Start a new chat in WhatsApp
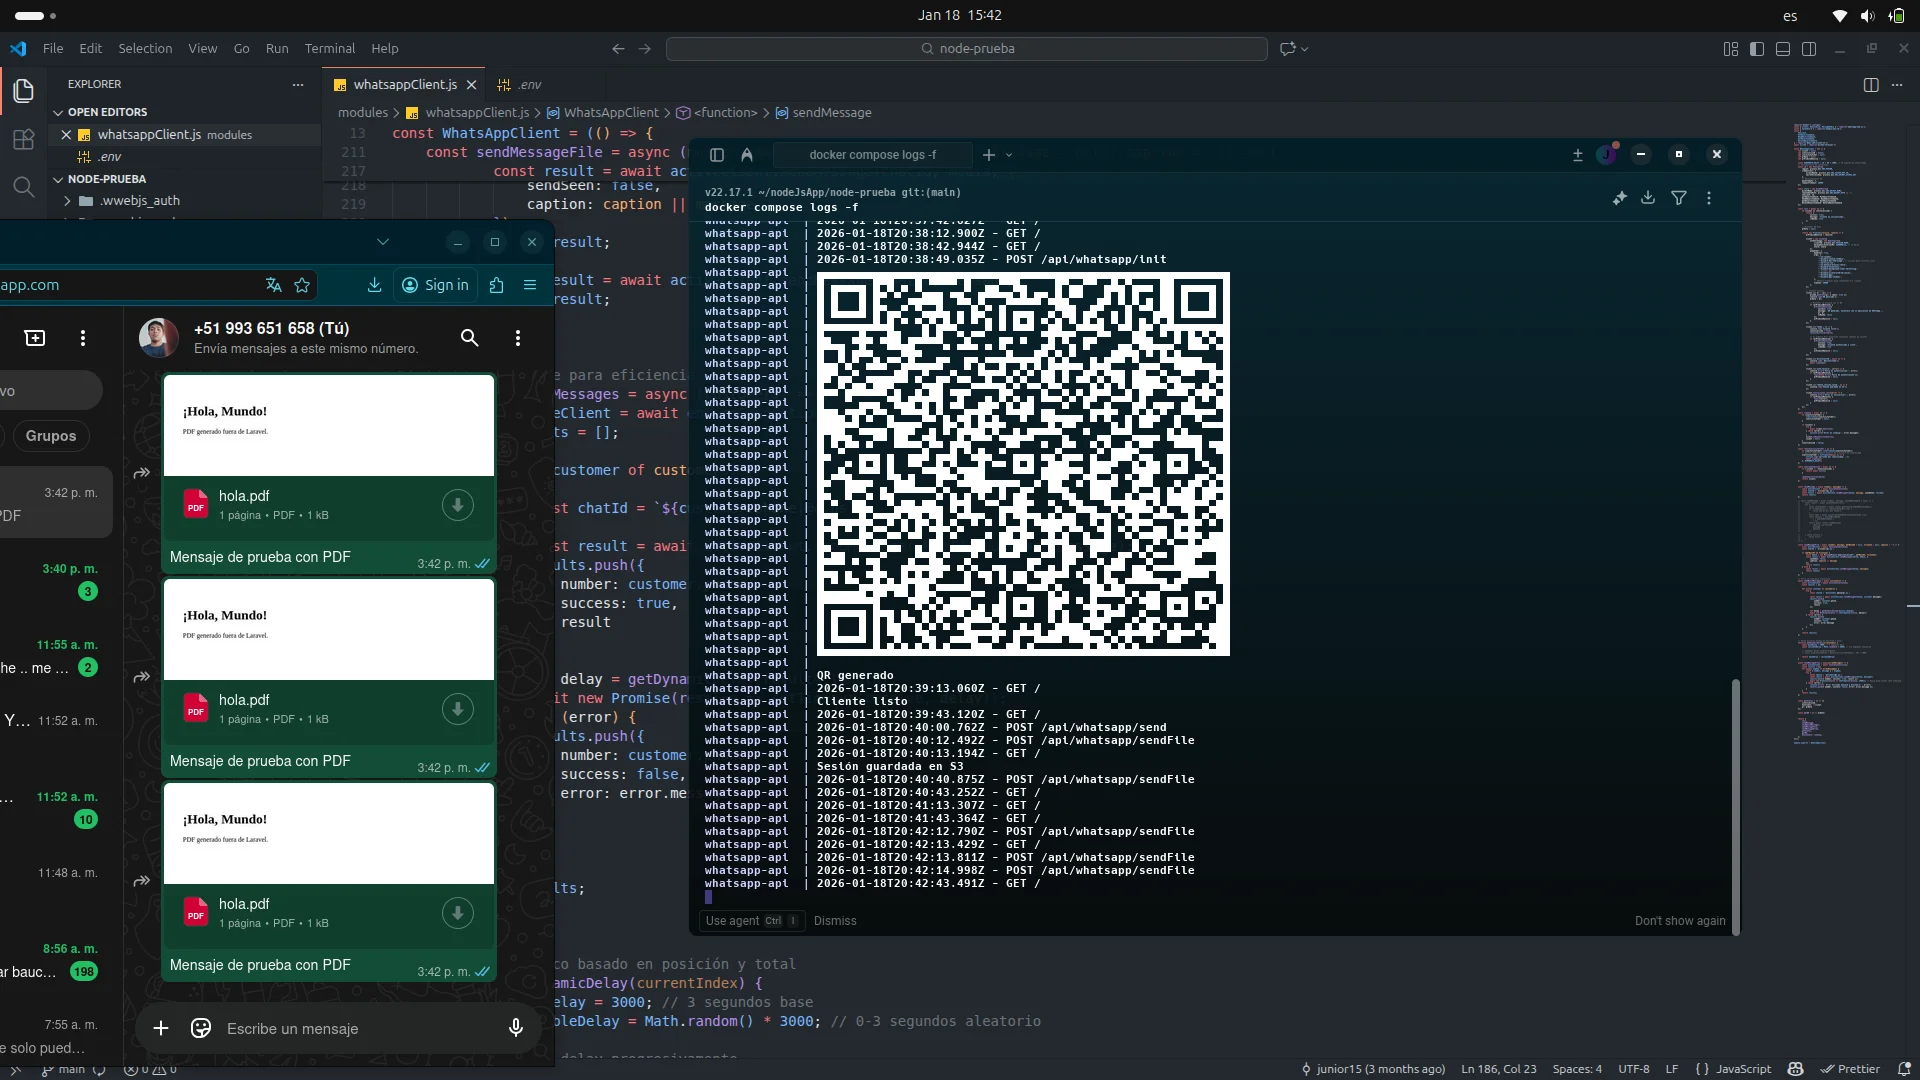 [x=35, y=338]
